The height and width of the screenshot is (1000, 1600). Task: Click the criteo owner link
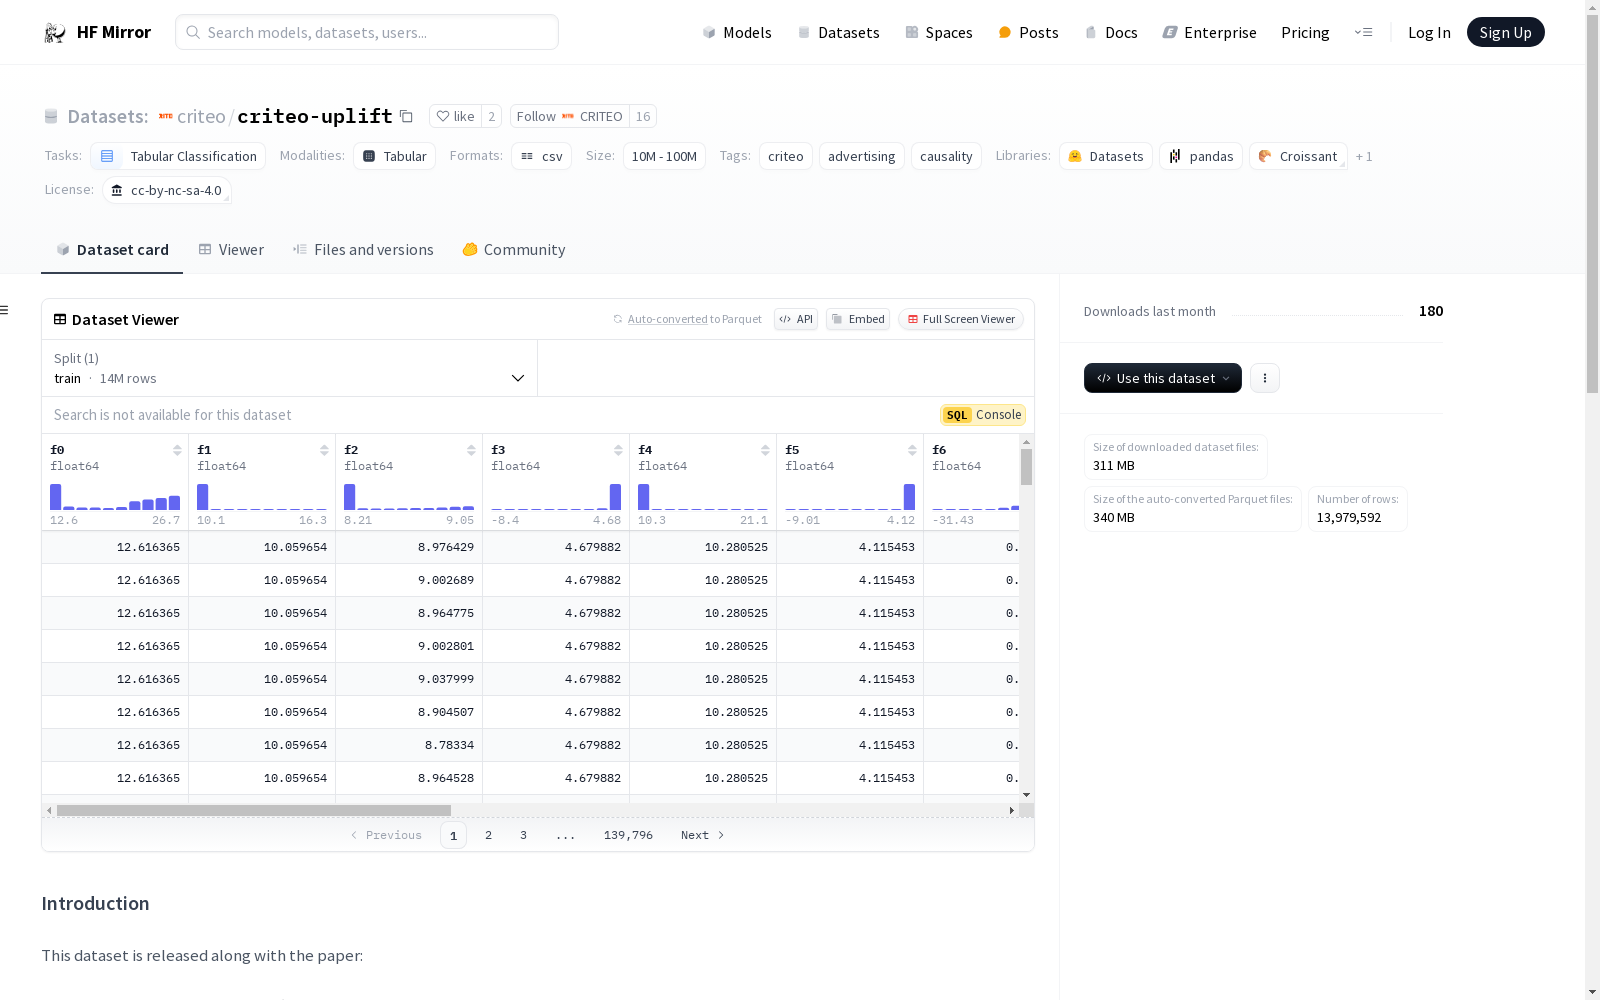coord(201,116)
